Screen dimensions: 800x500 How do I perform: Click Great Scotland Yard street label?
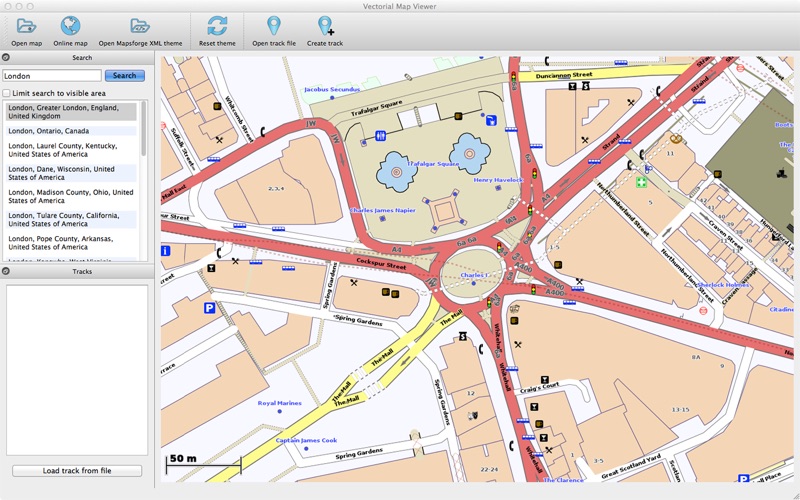coord(632,466)
